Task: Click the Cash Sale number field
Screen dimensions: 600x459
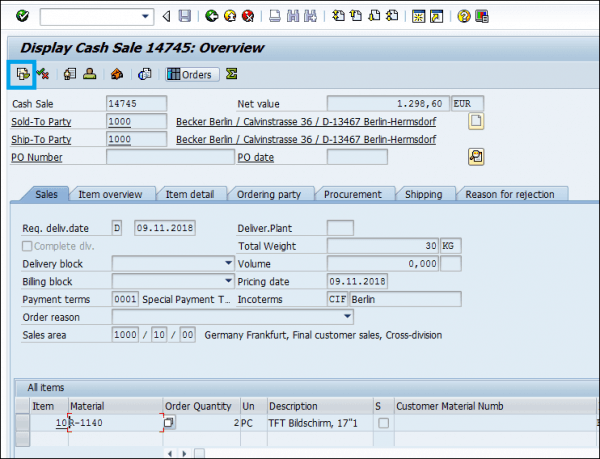Action: 136,104
